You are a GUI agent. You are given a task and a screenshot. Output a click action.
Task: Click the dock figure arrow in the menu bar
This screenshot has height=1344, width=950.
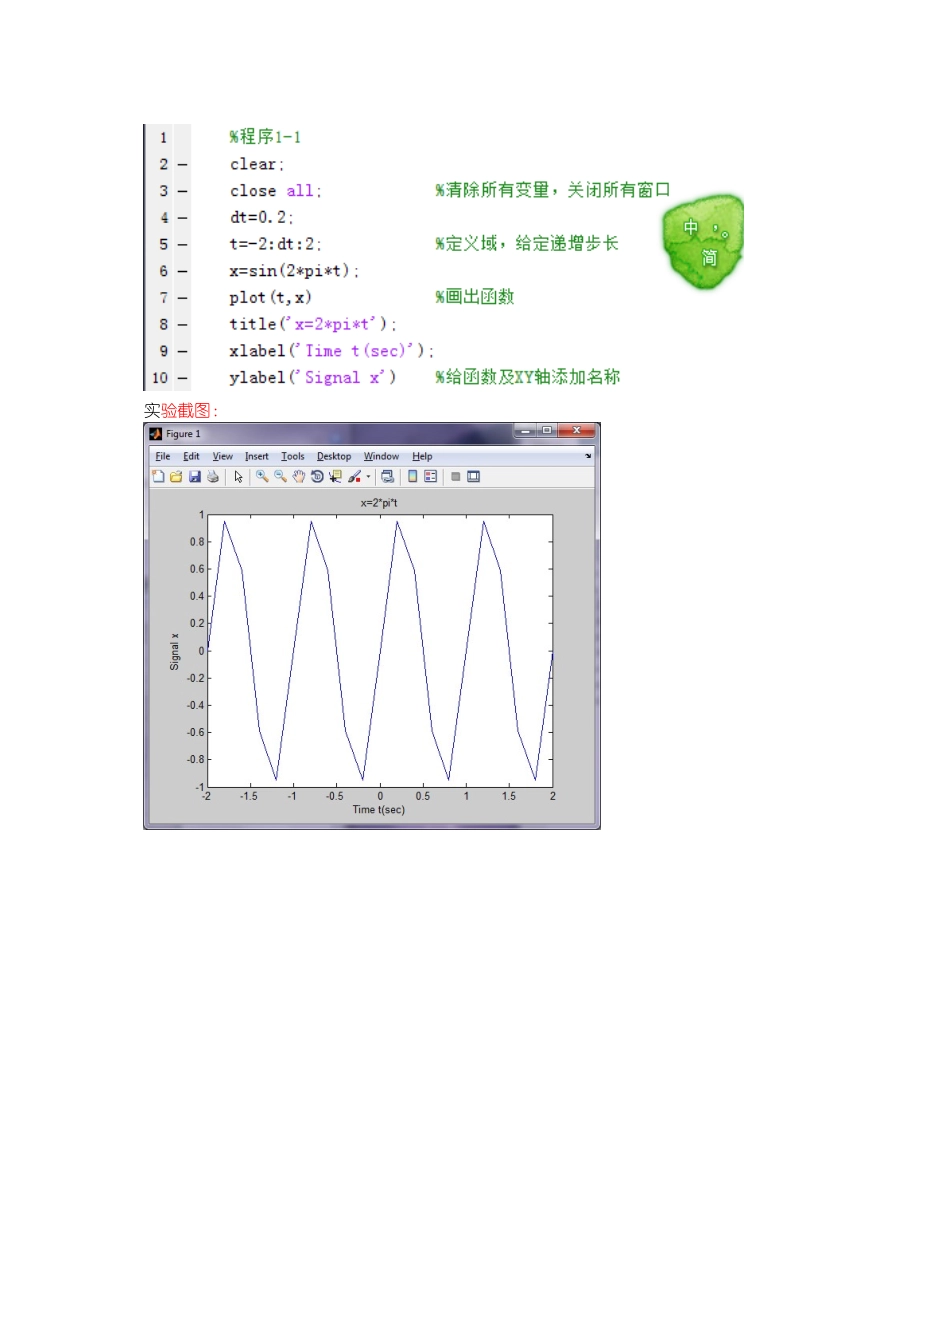point(588,456)
